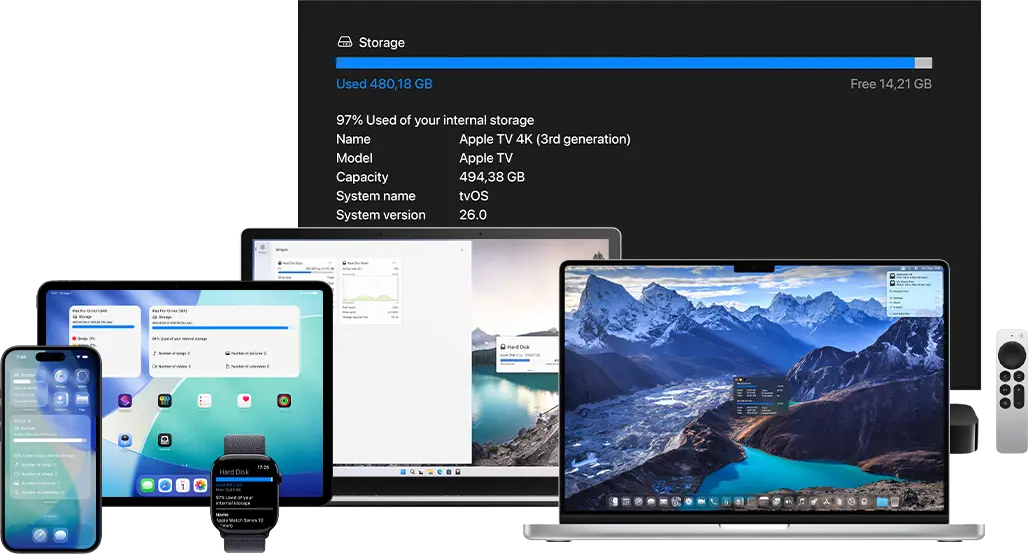1028x554 pixels.
Task: Click the Model value "Apple TV"
Action: point(486,158)
